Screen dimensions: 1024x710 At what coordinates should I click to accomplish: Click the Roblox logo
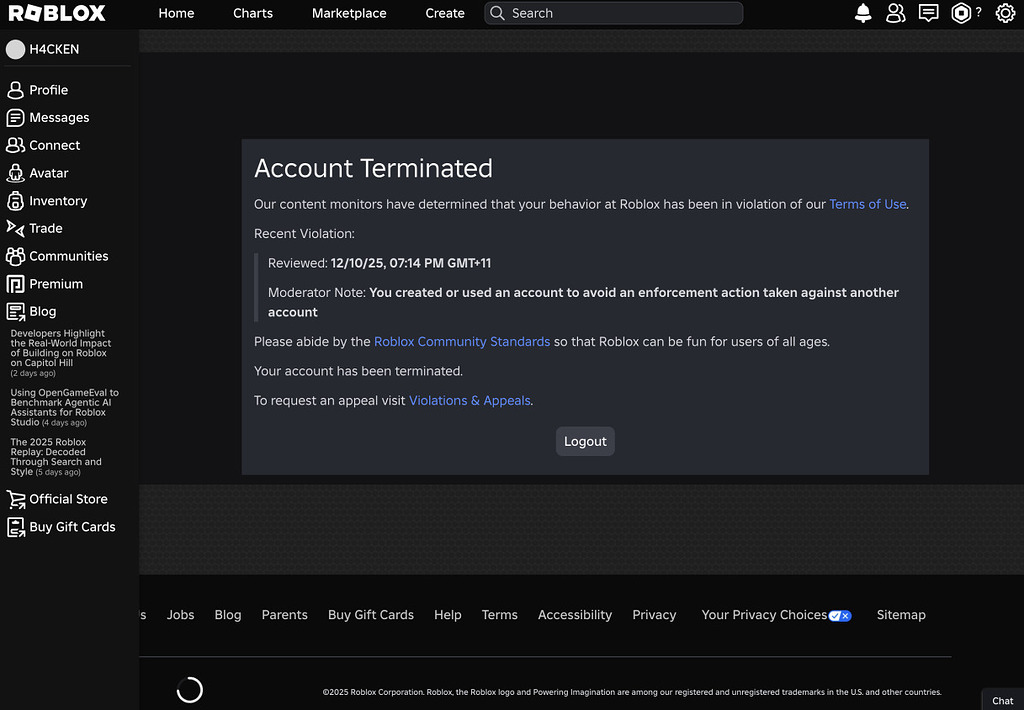coord(57,13)
